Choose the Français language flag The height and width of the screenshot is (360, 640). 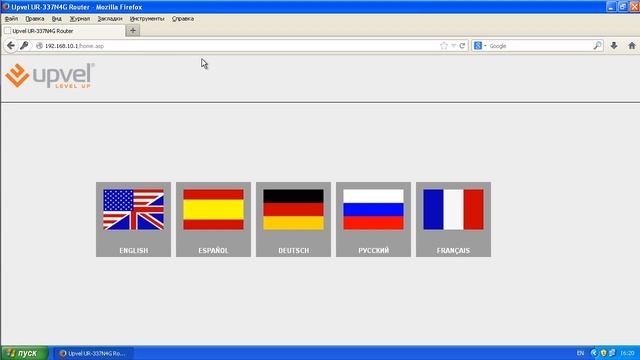pyautogui.click(x=453, y=219)
